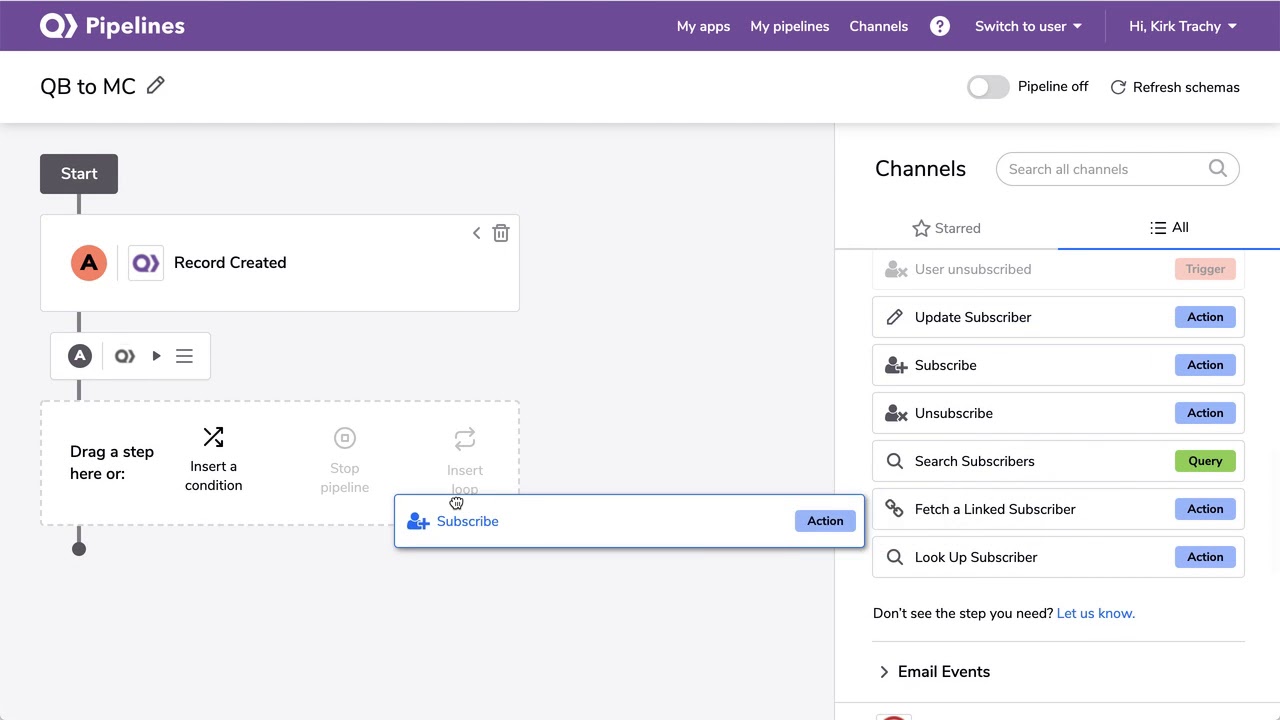Click the "Update Subscriber" step label

tap(973, 317)
